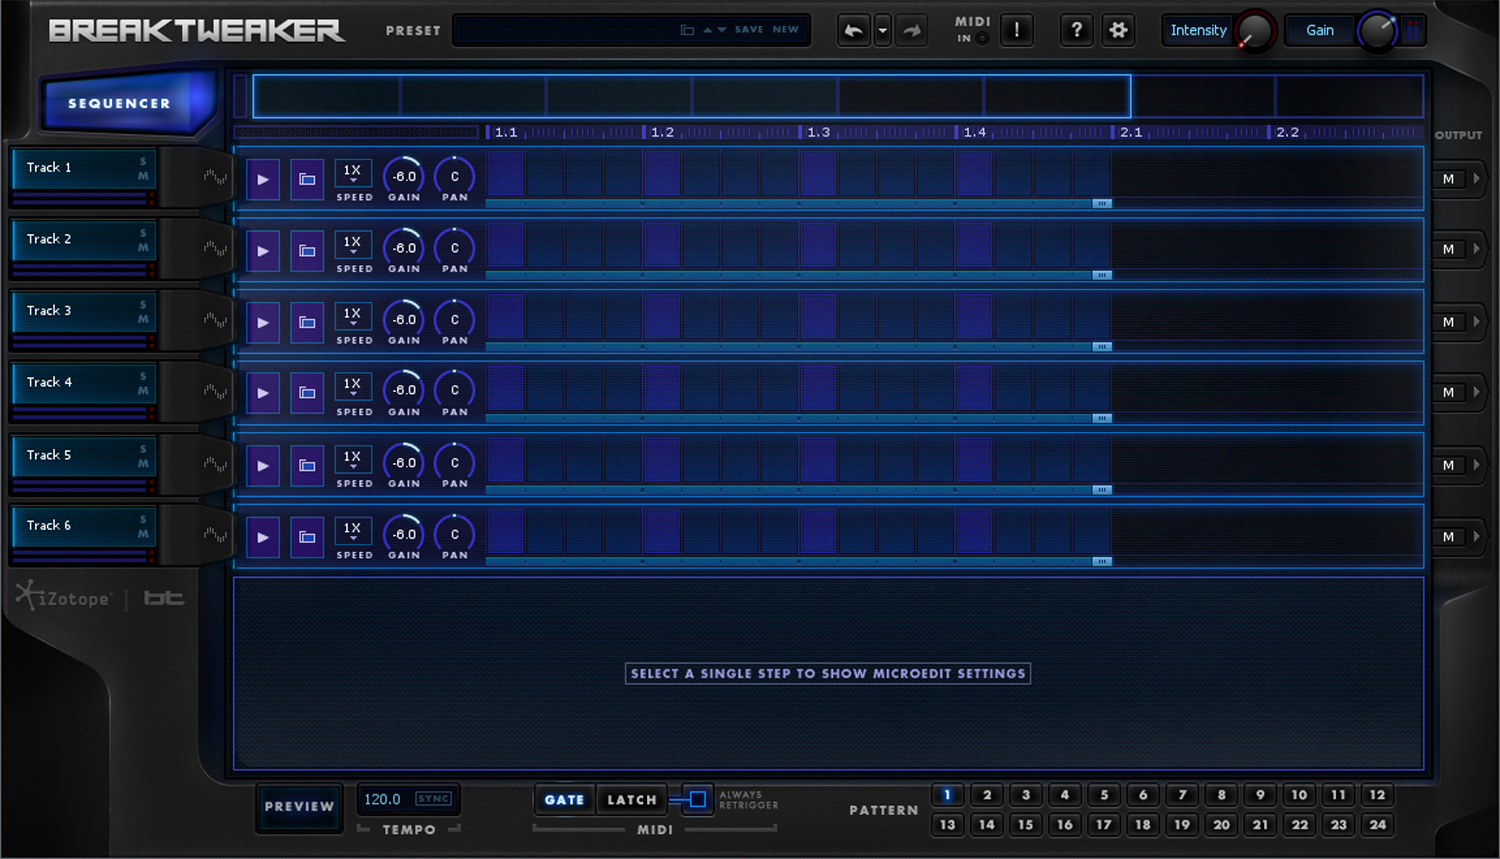Click the exclamation alert icon
Screen dimensions: 1500x859
click(1016, 30)
